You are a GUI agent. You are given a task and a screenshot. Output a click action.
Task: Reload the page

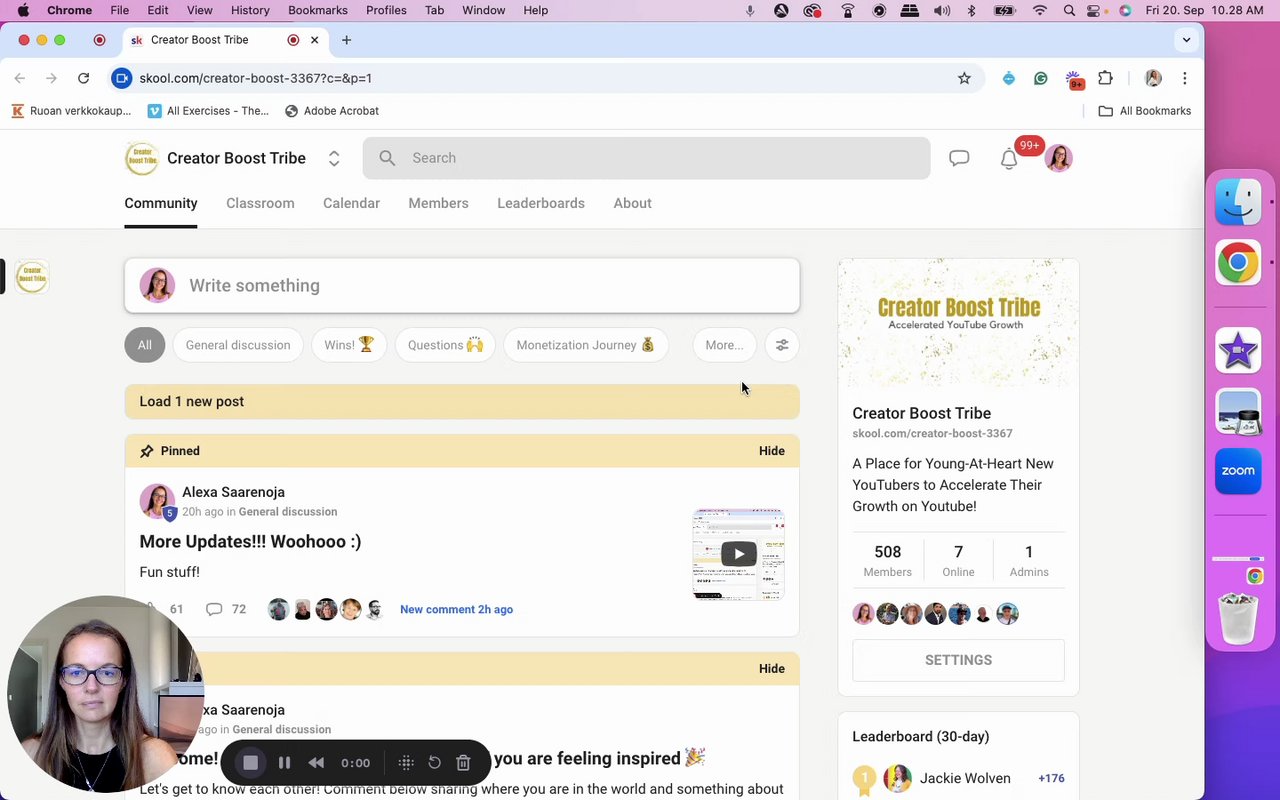pos(84,78)
